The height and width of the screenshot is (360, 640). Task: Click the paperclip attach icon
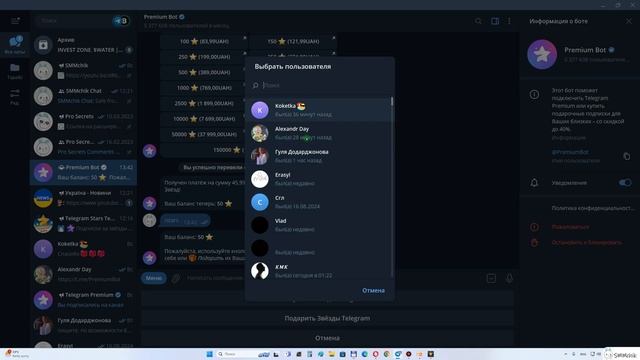tap(176, 278)
